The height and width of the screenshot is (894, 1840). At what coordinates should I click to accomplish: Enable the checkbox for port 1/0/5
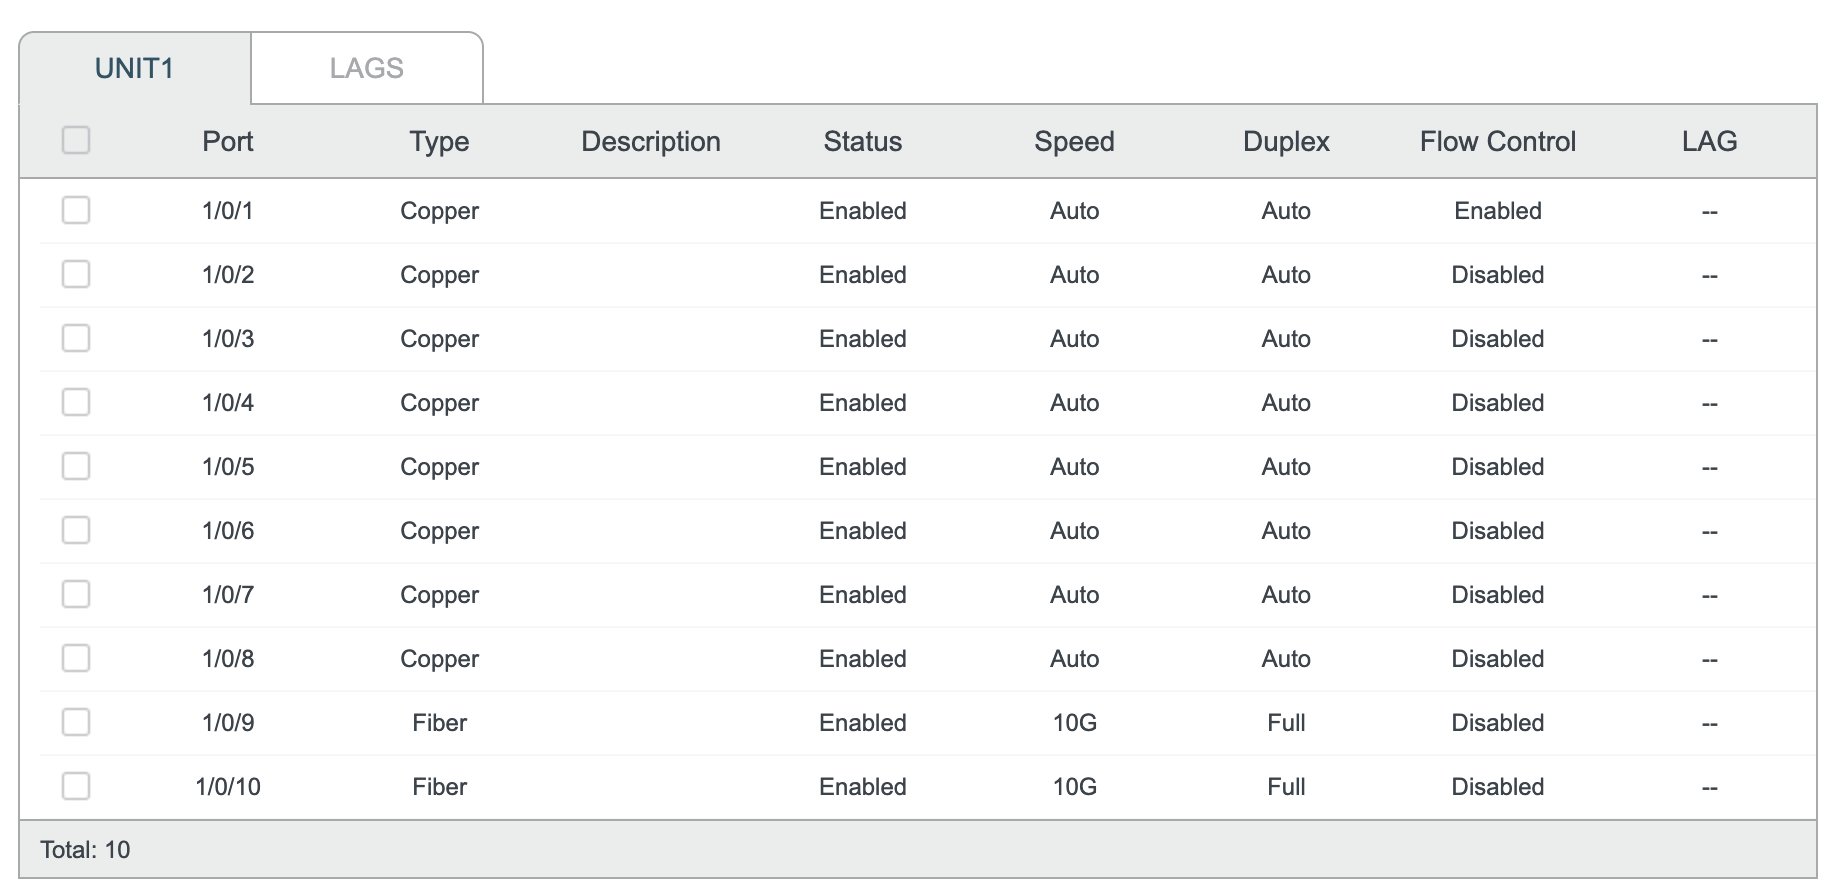(76, 466)
